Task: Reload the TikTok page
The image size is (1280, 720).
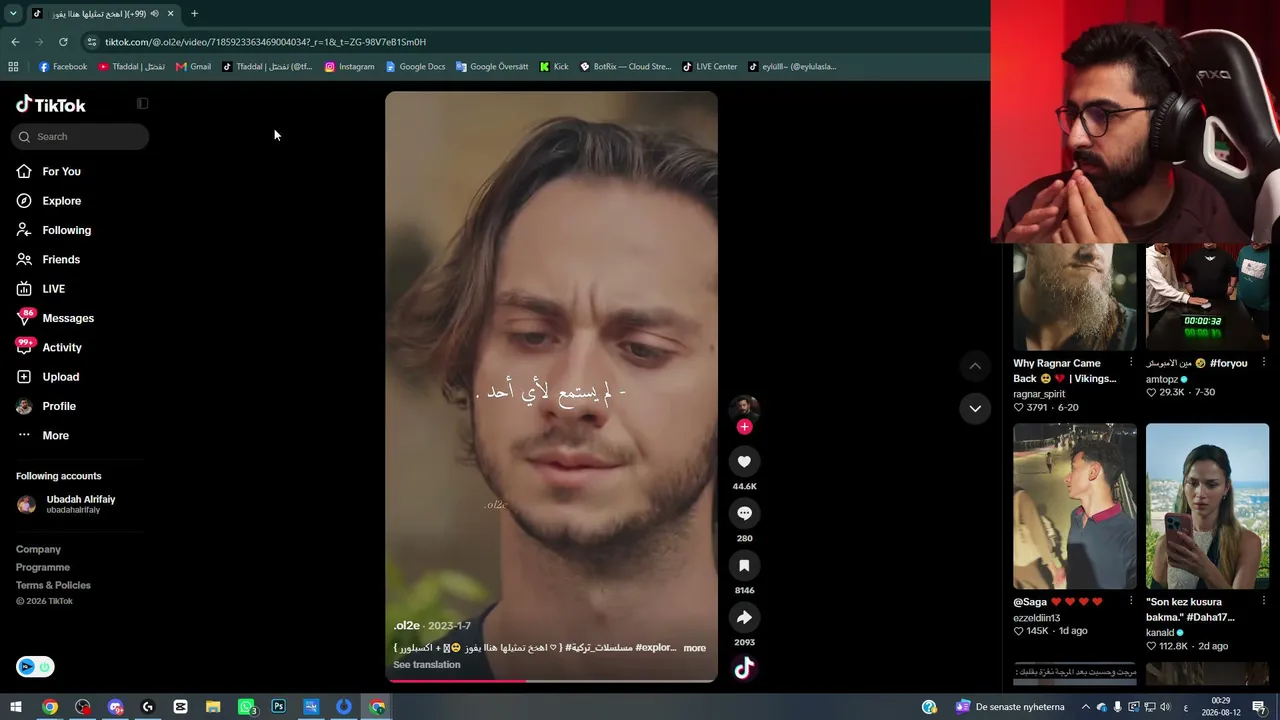Action: coord(63,42)
